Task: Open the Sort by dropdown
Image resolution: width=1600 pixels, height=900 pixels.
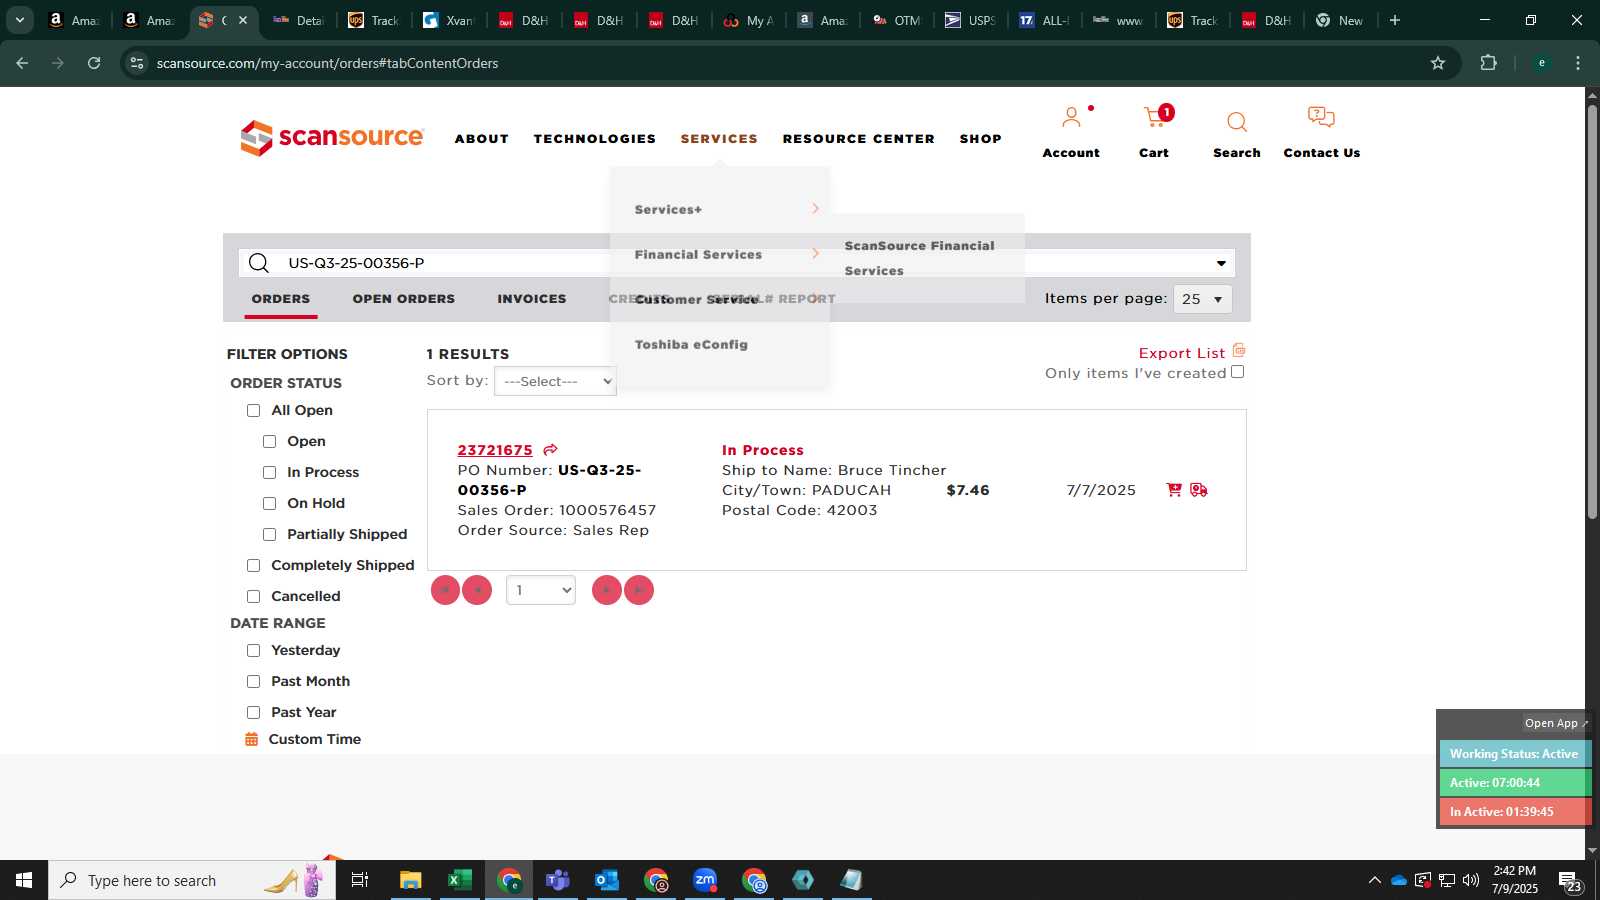Action: pos(555,381)
